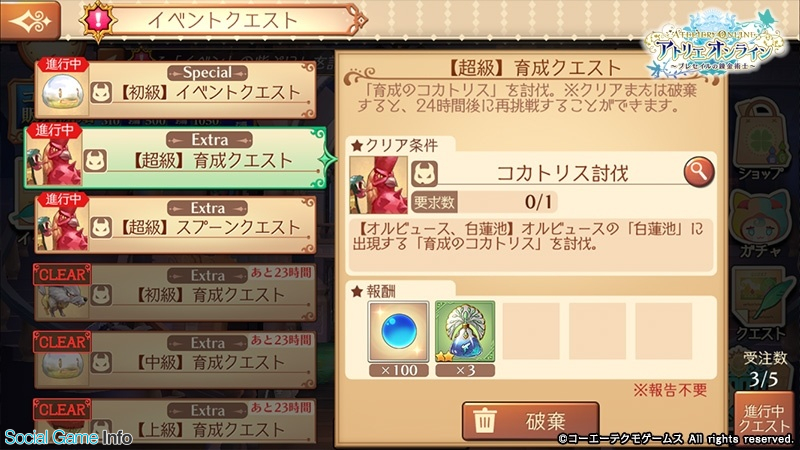Open the 進行中クエスト button
Screen dimensions: 800x450
pos(764,419)
